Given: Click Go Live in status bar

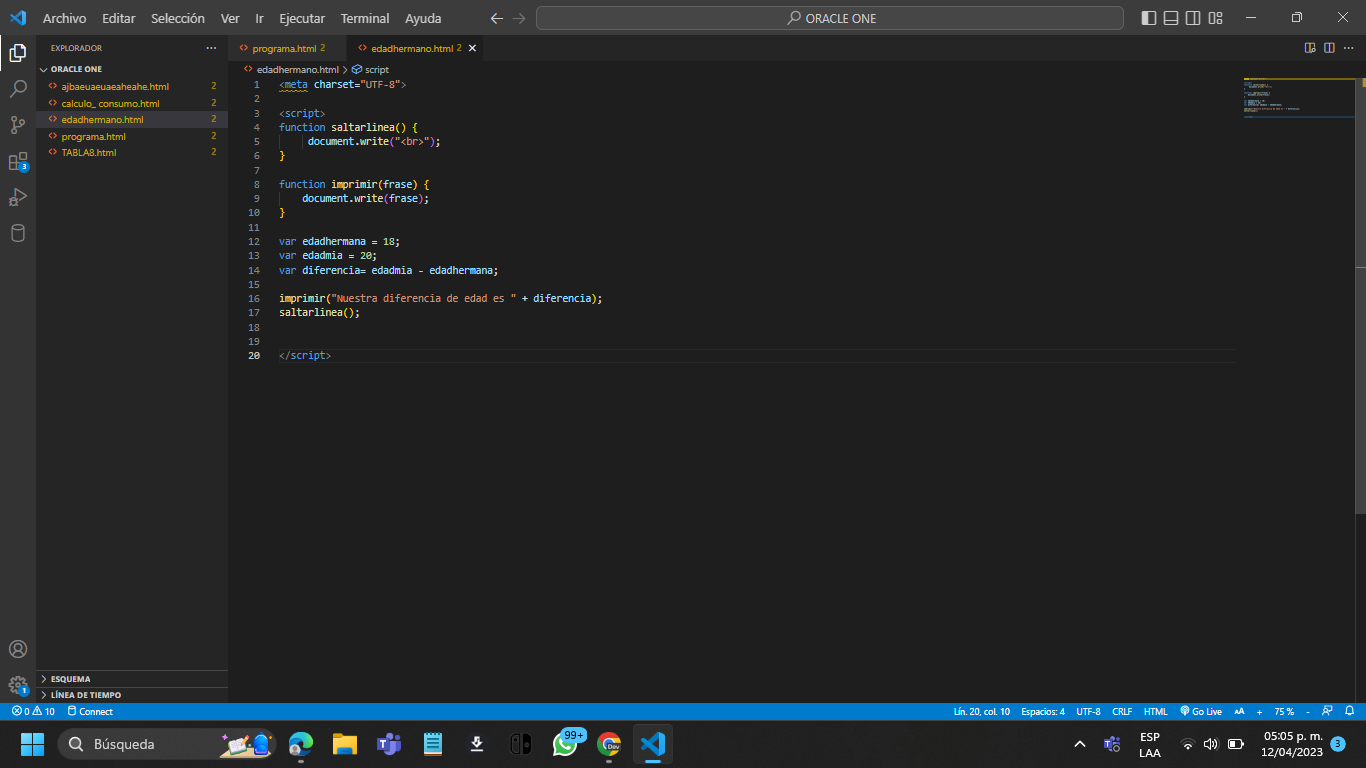Looking at the screenshot, I should click(1201, 712).
